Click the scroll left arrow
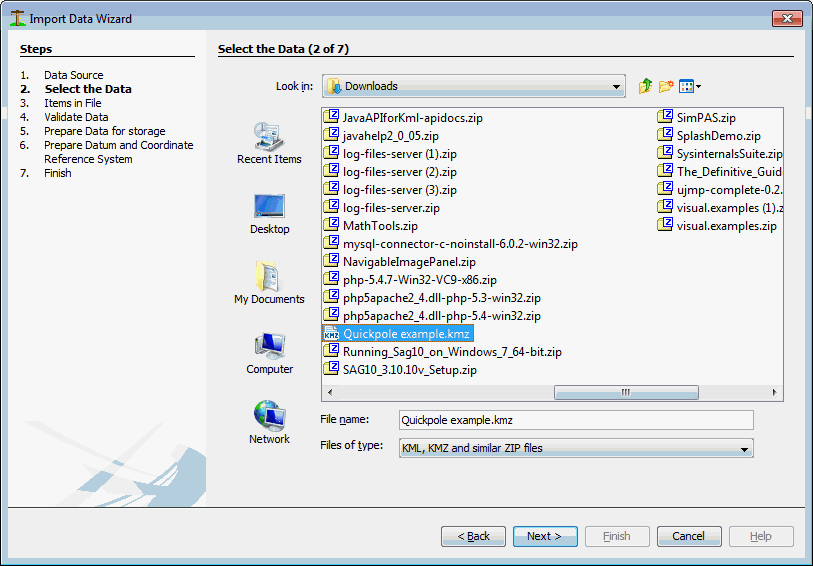Screen dimensions: 813x566 (330, 392)
